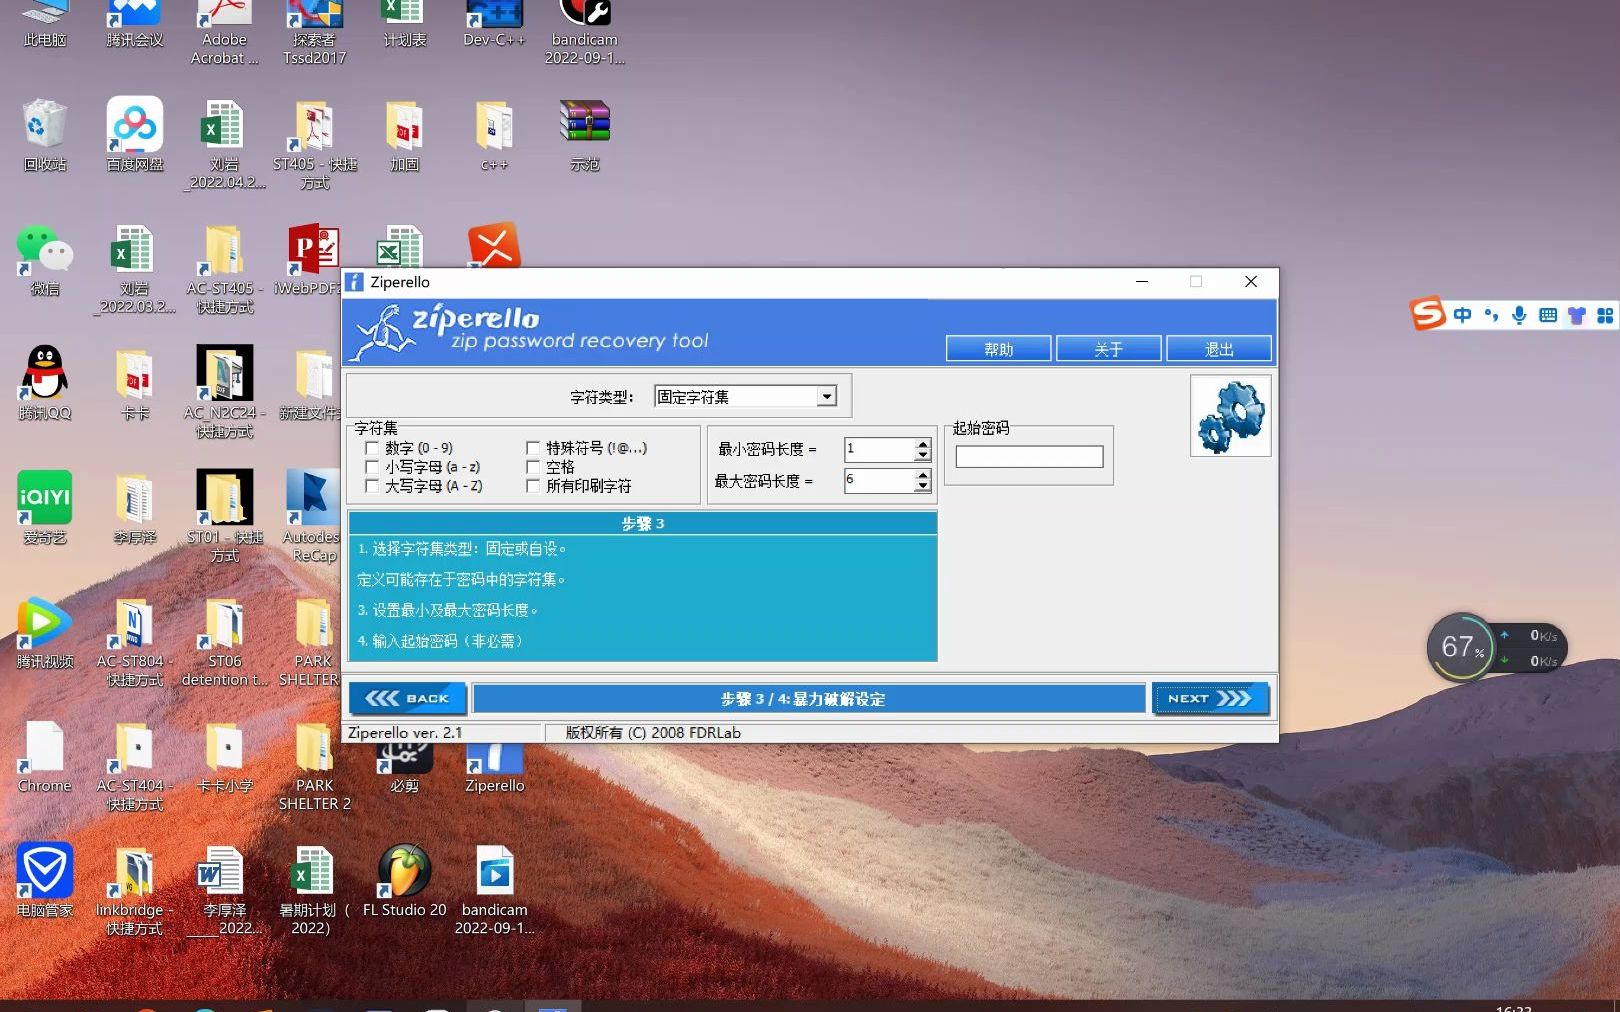Check 所有印刷字符 option

pyautogui.click(x=533, y=486)
